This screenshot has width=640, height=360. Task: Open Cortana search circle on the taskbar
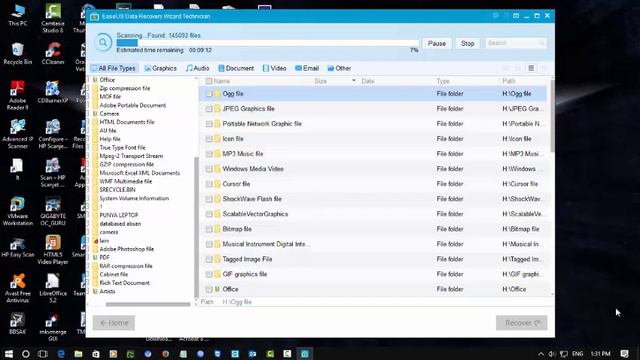click(26, 353)
